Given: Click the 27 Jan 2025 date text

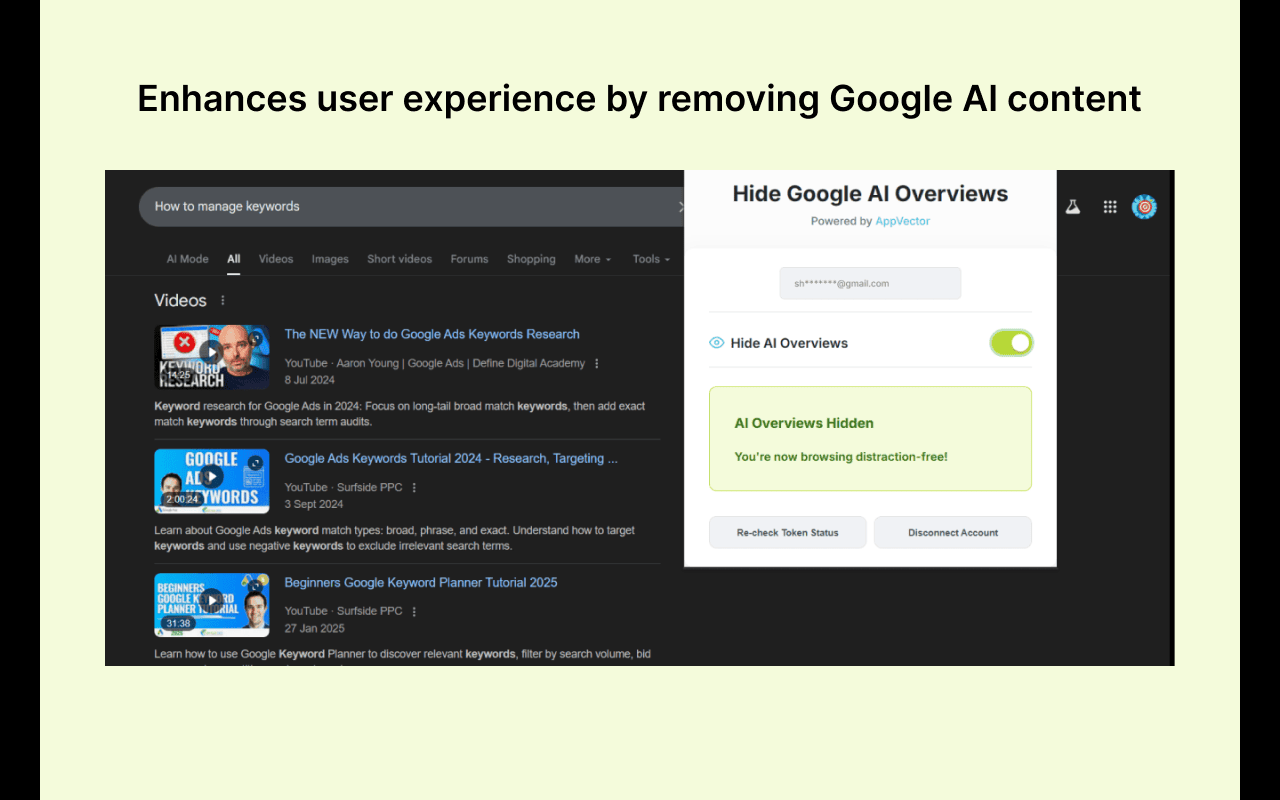Looking at the screenshot, I should 314,628.
